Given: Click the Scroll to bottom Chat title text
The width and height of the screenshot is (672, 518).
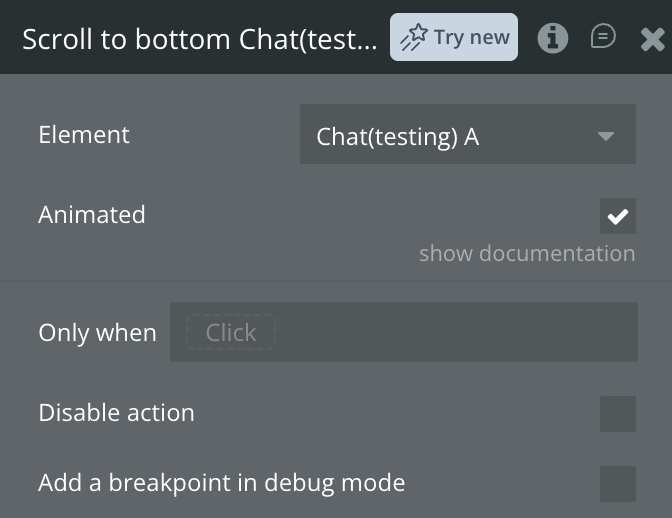Looking at the screenshot, I should [200, 39].
